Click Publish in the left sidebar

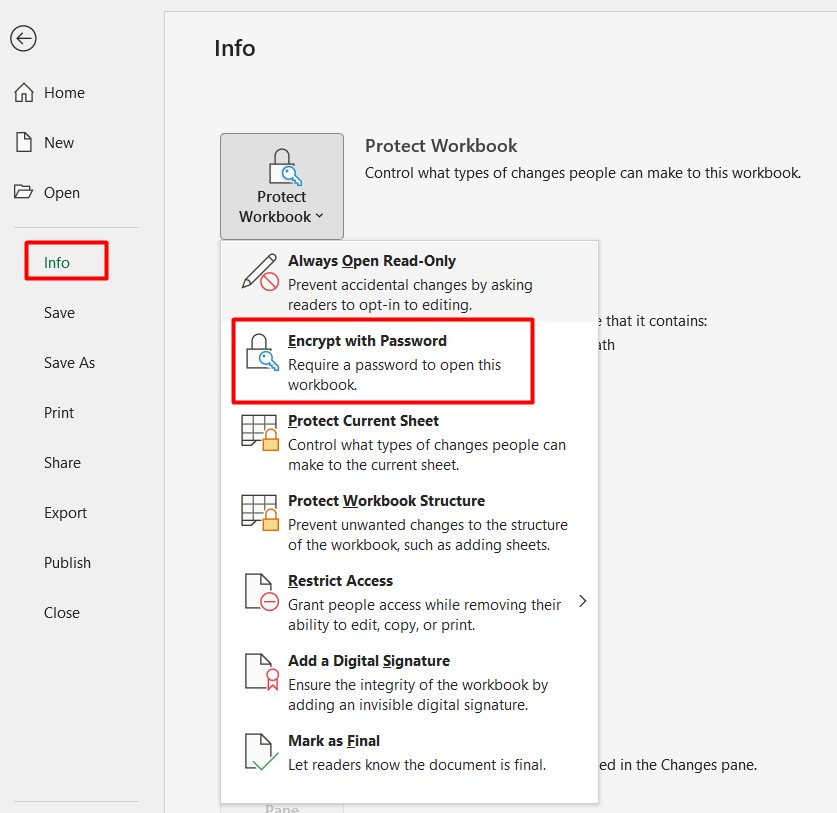[x=68, y=563]
